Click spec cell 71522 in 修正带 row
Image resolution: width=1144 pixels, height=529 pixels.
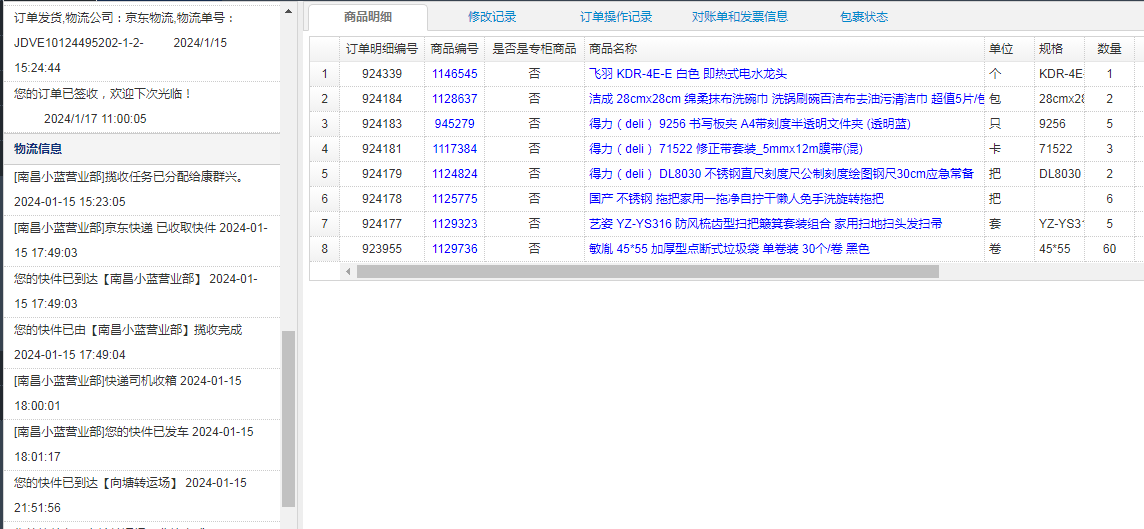[1059, 149]
